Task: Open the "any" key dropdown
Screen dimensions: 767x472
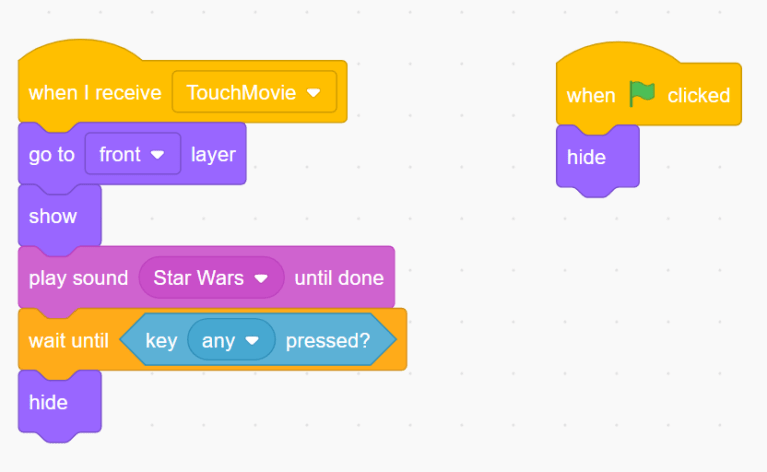Action: pos(230,340)
